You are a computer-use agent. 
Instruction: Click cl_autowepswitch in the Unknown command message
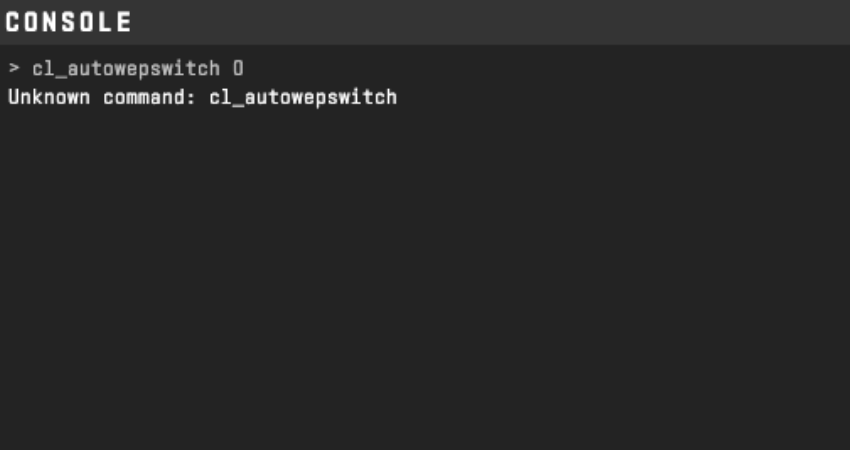tap(303, 98)
